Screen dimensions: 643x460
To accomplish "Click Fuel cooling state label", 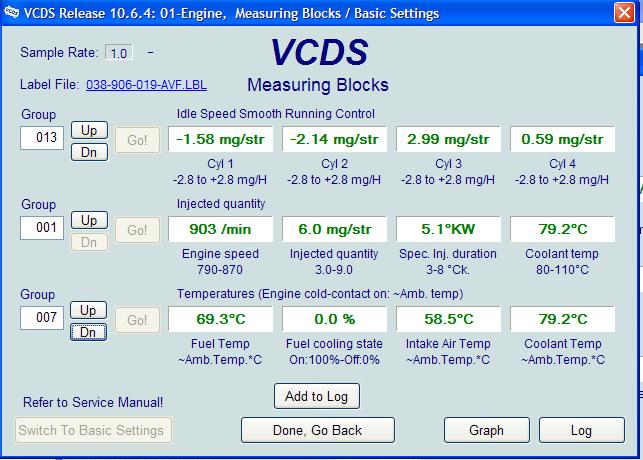I will click(334, 344).
